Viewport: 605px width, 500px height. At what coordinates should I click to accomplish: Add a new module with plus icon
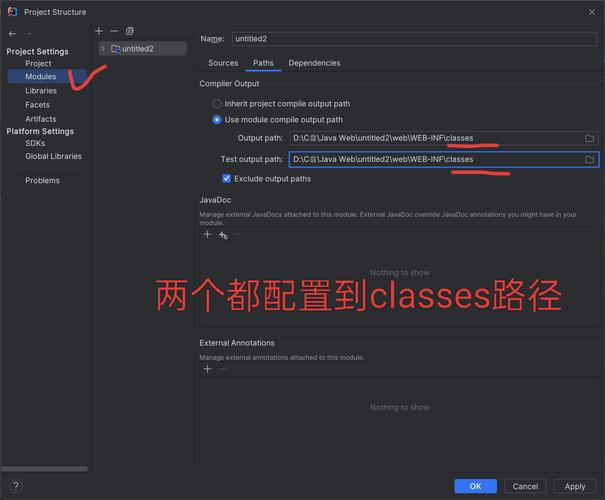click(x=99, y=31)
